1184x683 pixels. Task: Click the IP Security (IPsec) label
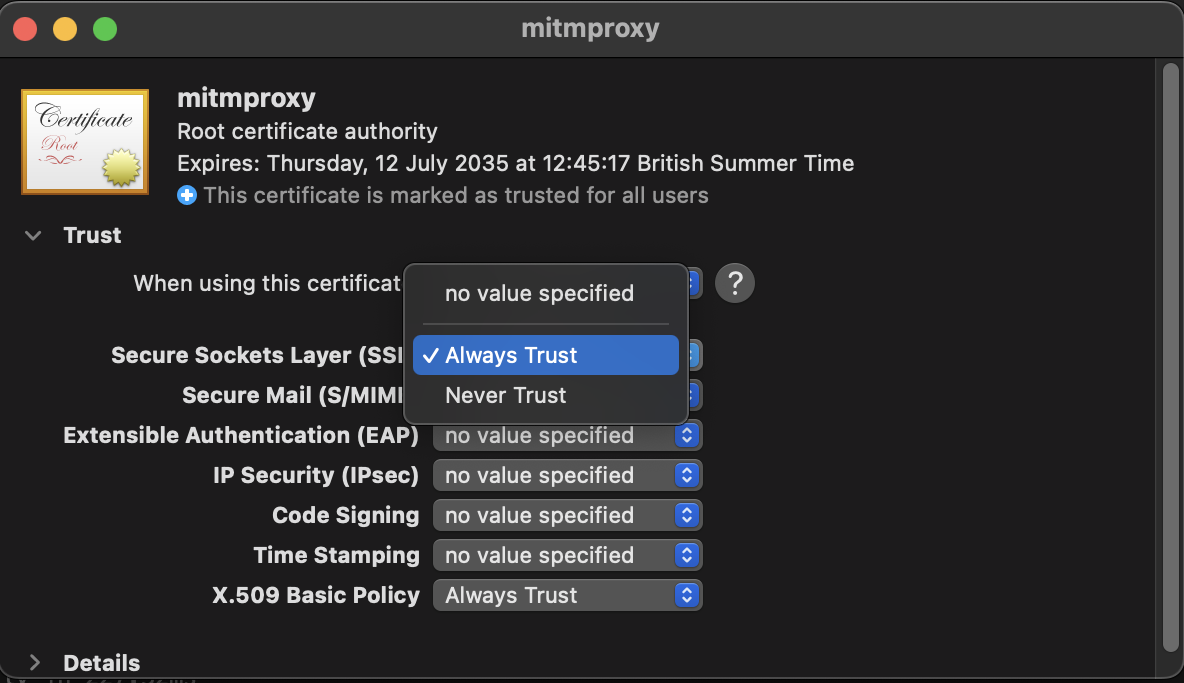316,475
